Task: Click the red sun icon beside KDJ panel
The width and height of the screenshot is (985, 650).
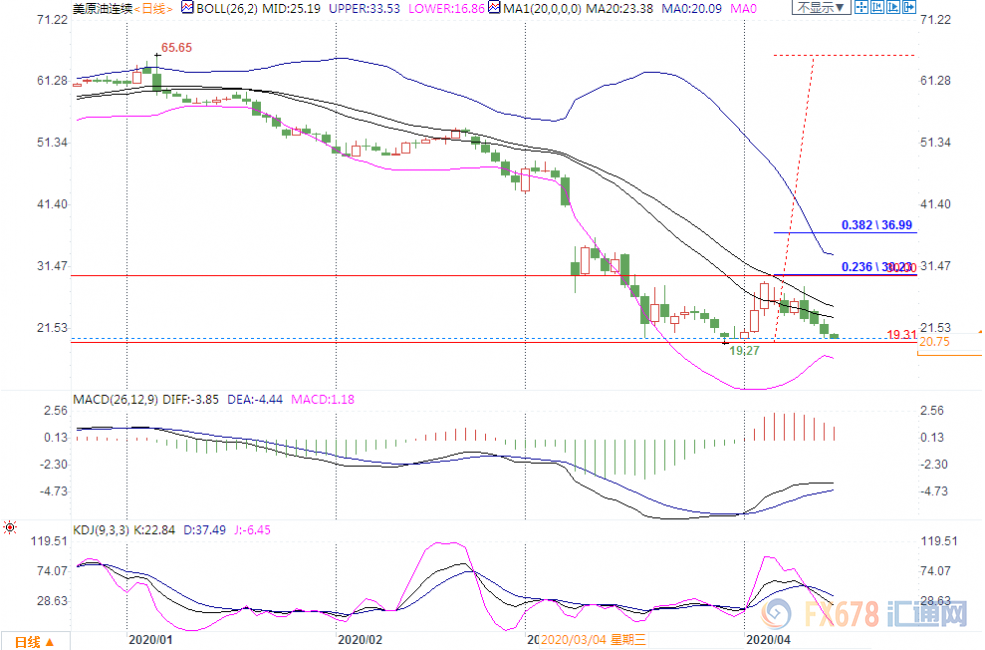Action: pyautogui.click(x=10, y=526)
